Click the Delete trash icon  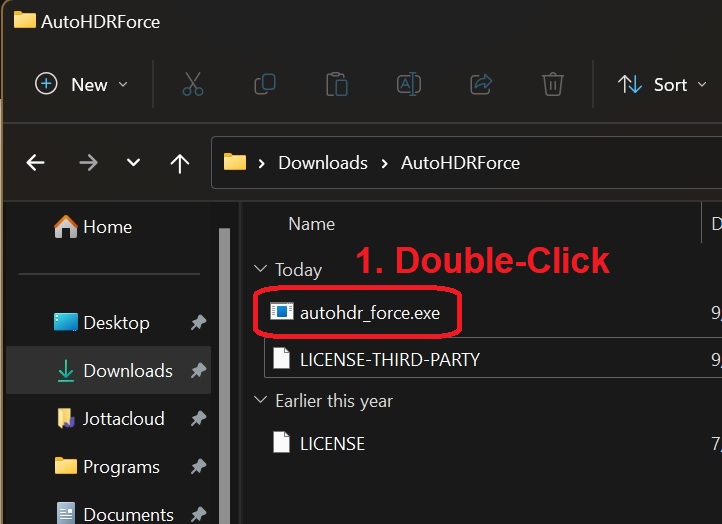point(553,85)
